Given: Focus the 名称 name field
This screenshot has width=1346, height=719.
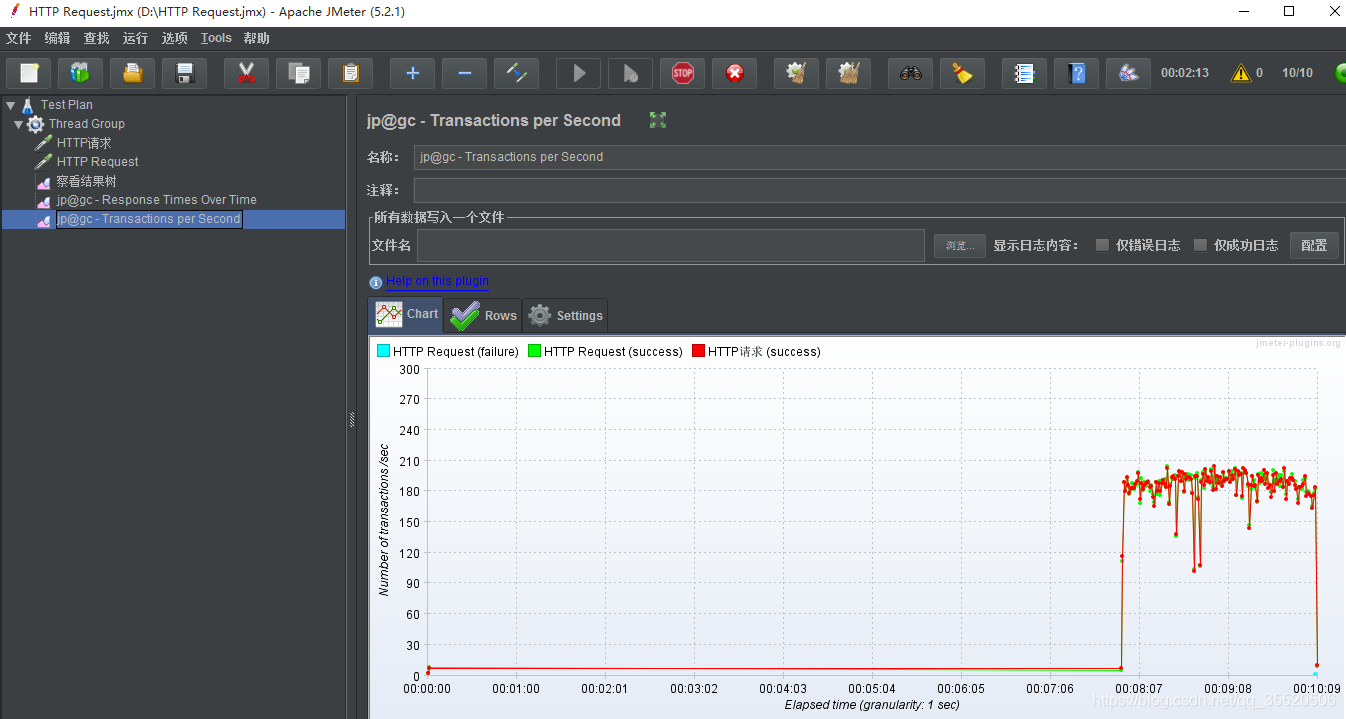Looking at the screenshot, I should pyautogui.click(x=880, y=157).
